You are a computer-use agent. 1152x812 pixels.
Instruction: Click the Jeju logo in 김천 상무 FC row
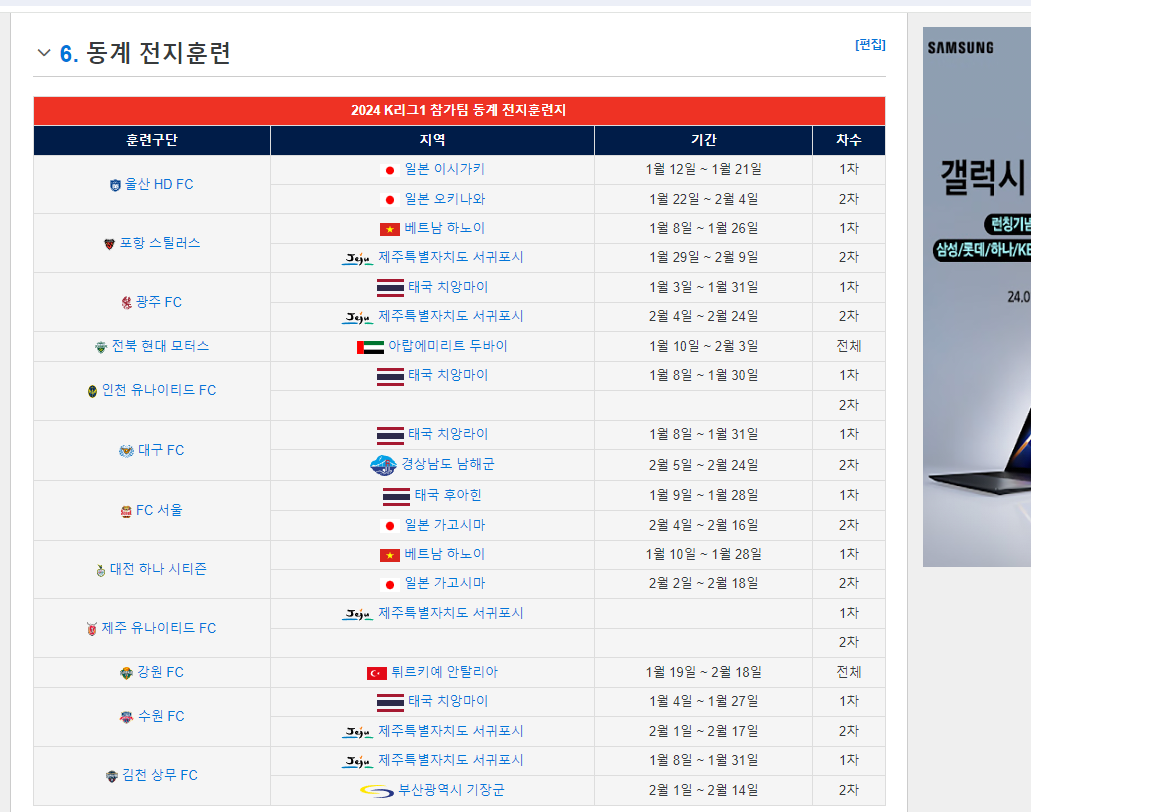pos(358,761)
